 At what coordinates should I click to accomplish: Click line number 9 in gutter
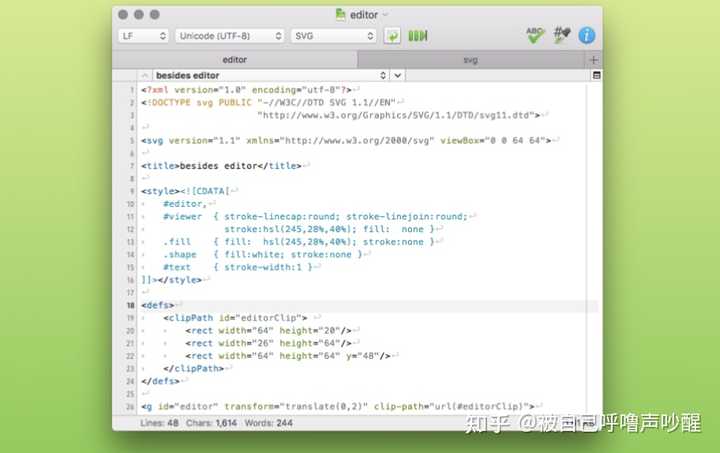[x=132, y=191]
